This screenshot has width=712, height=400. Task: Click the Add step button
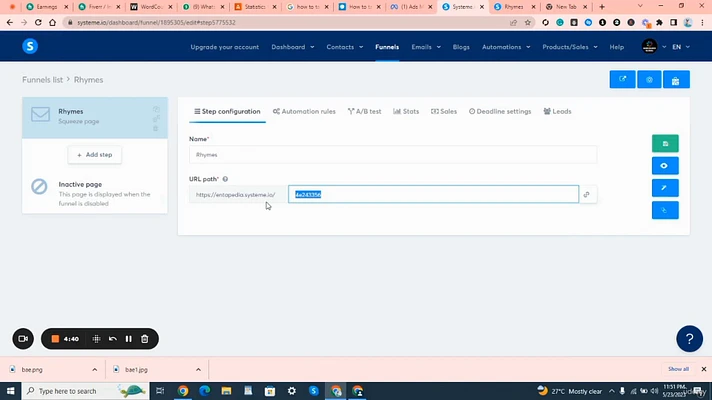click(x=95, y=155)
